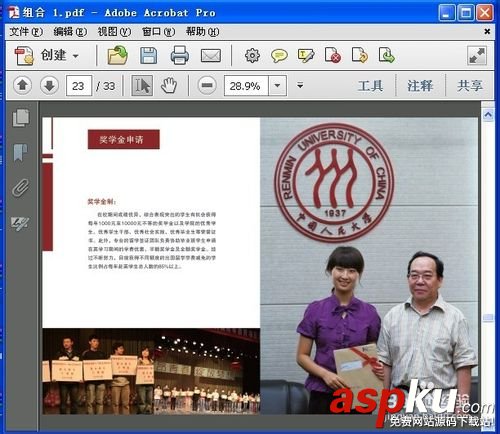Screen dimensions: 500x434
Task: Expand the 创建 dropdown arrow
Action: tap(76, 56)
